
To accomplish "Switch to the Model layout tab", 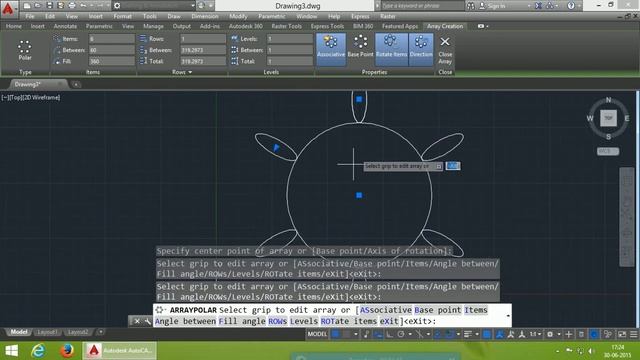I will pos(19,332).
